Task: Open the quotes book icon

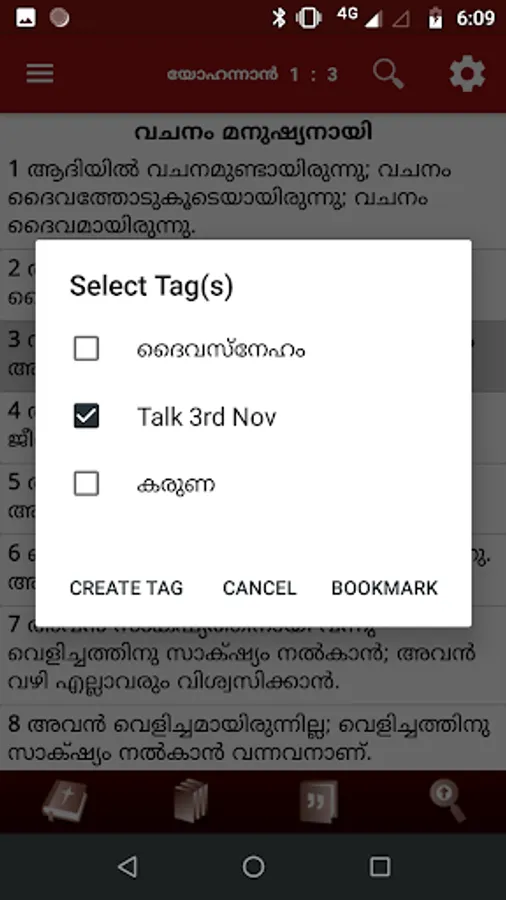Action: point(319,801)
